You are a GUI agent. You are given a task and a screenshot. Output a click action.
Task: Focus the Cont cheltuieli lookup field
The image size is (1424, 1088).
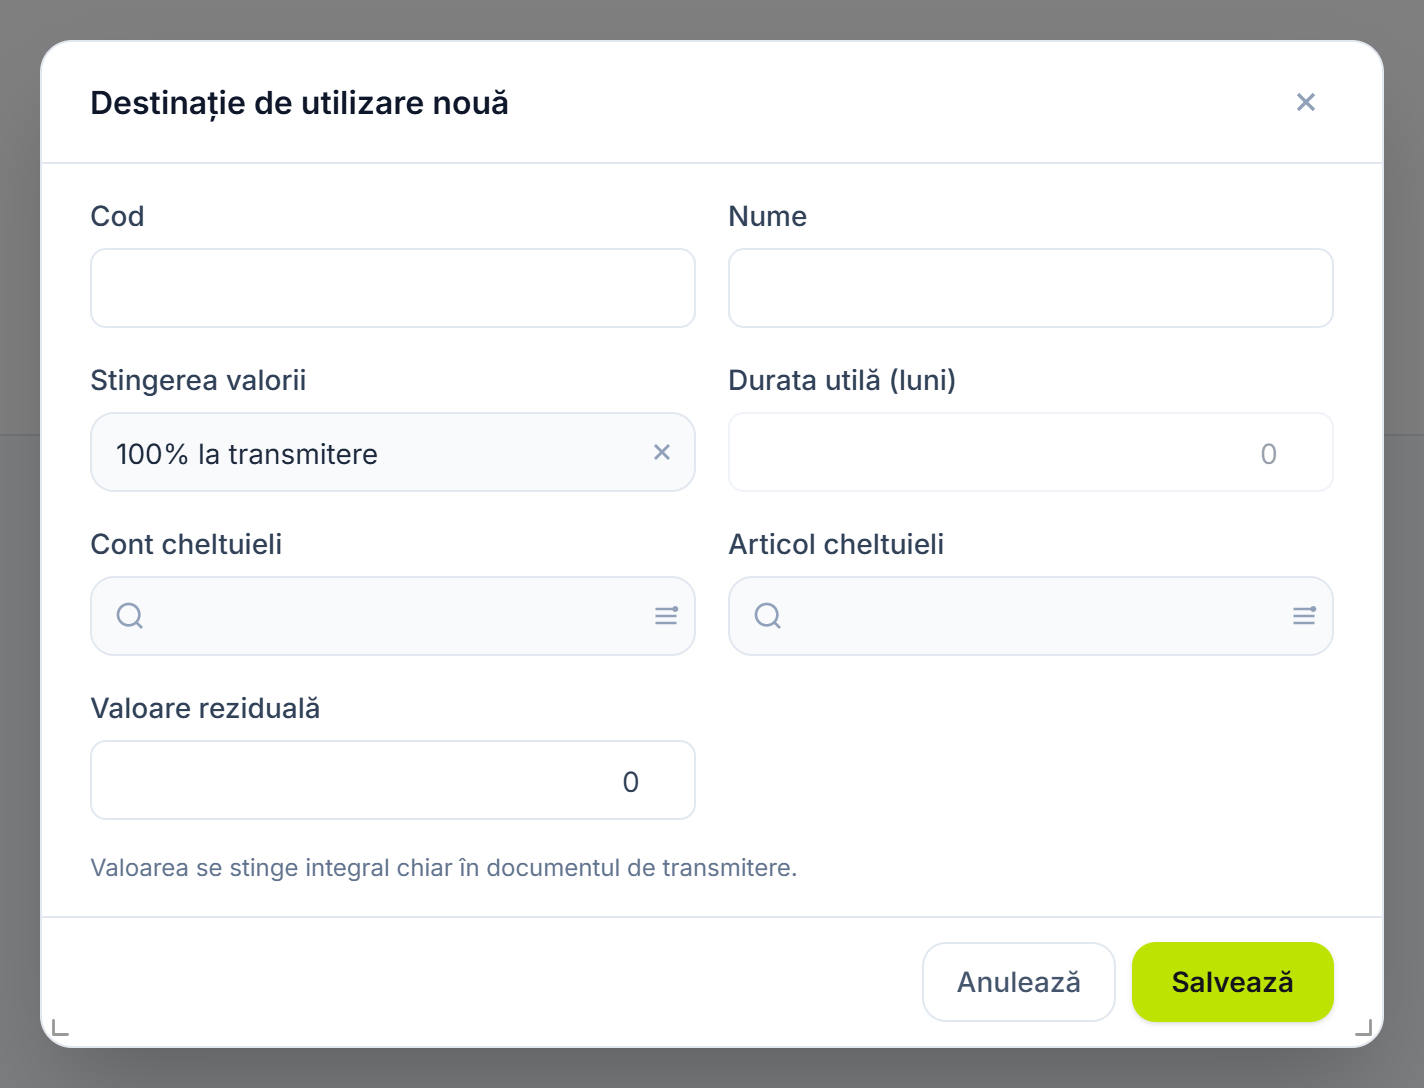[393, 616]
